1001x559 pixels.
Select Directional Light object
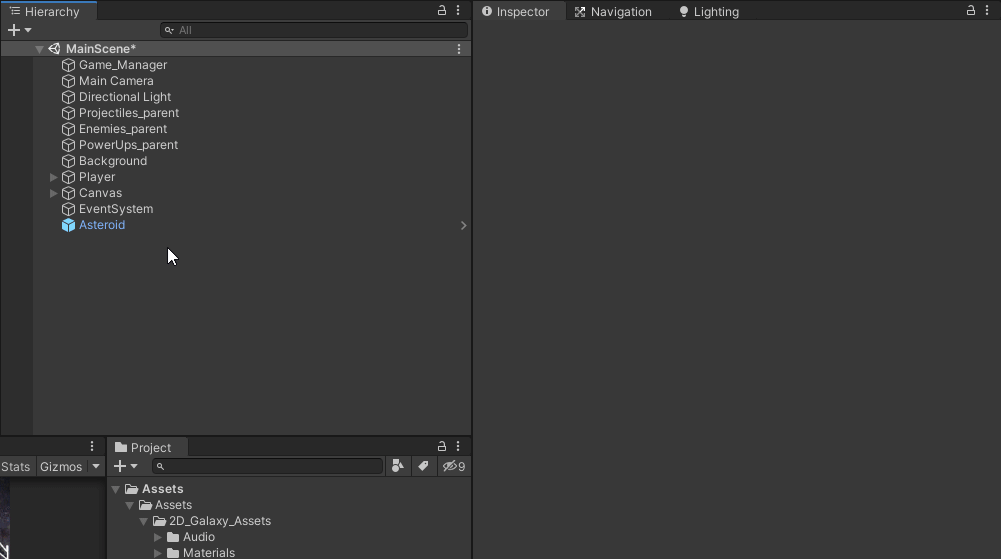[x=124, y=97]
